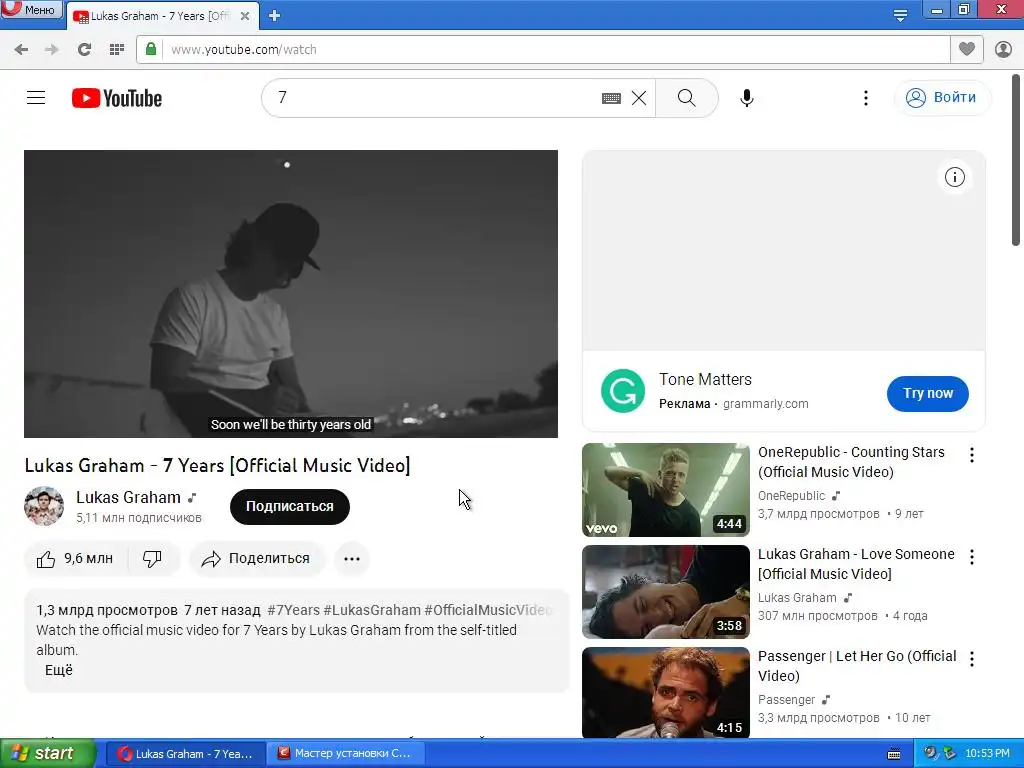The height and width of the screenshot is (768, 1024).
Task: Open the #LukasGraham hashtag link
Action: (x=372, y=610)
